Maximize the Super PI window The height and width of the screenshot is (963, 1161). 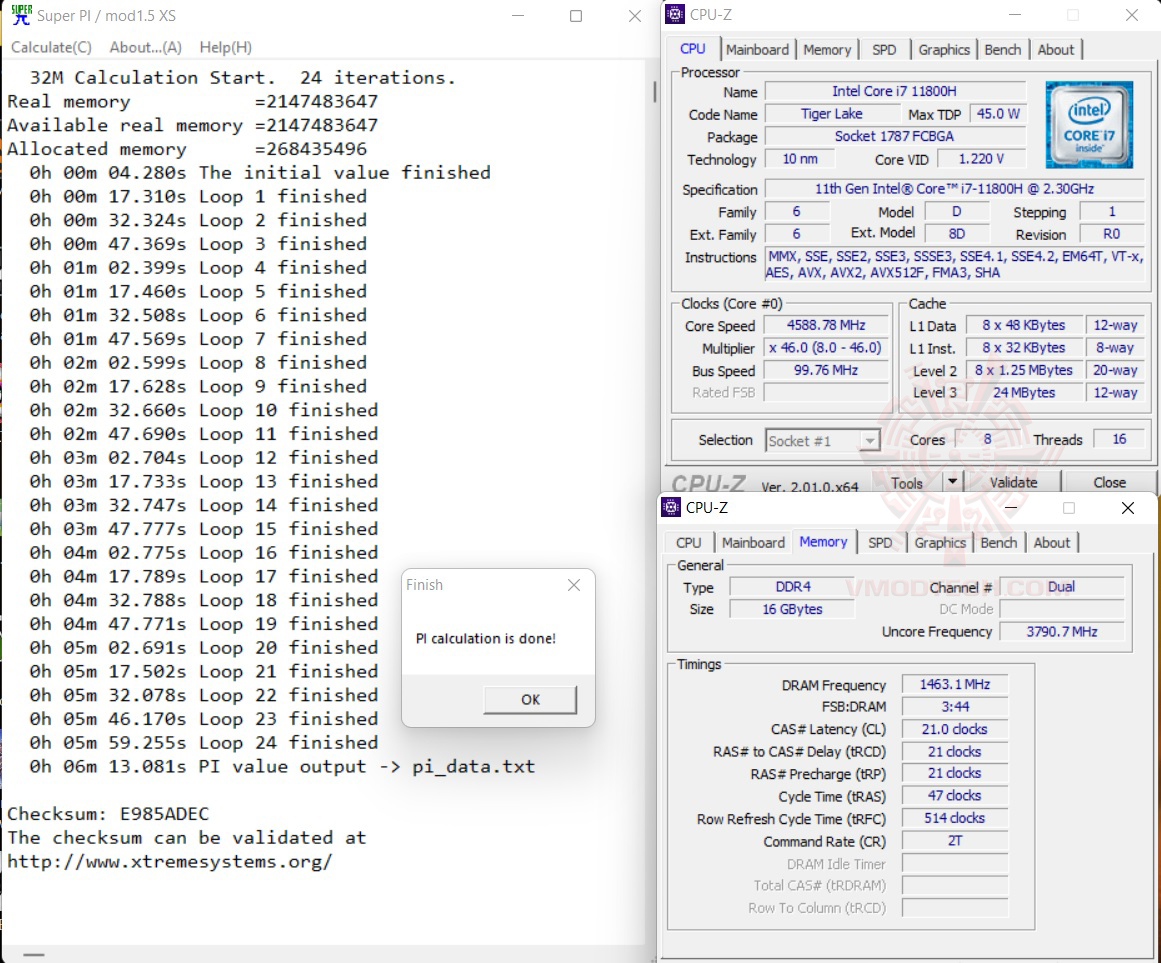click(575, 16)
